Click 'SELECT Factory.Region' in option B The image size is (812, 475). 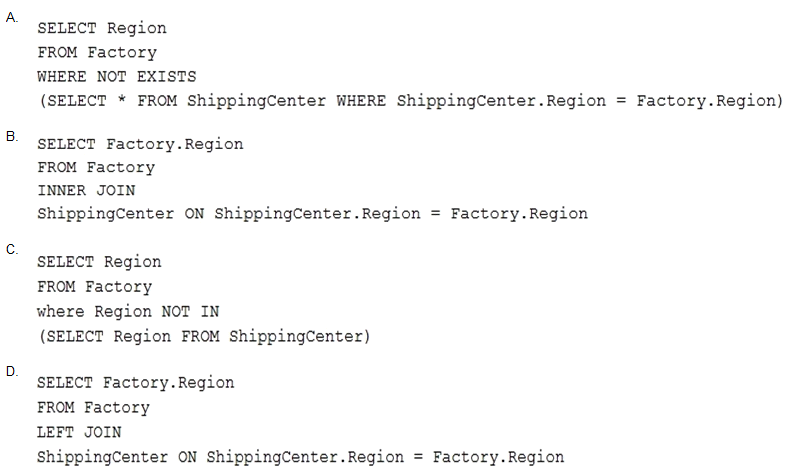[140, 144]
